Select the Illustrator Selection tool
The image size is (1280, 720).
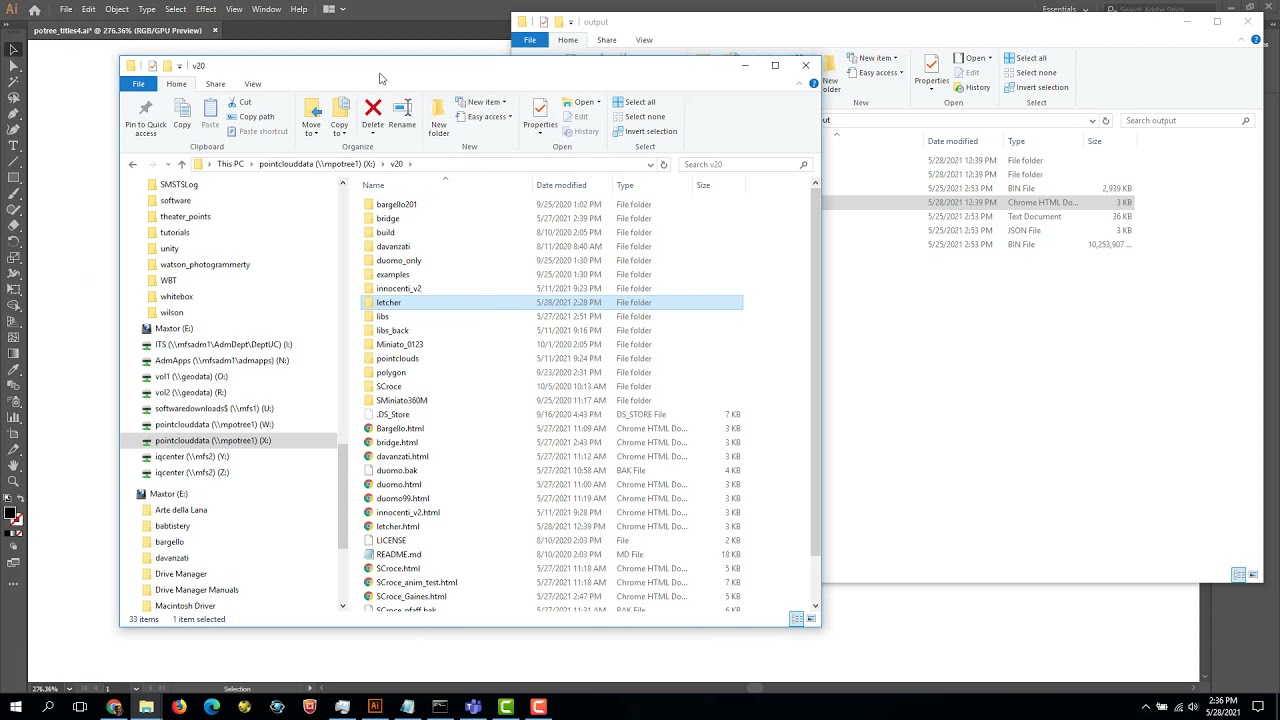[x=13, y=49]
